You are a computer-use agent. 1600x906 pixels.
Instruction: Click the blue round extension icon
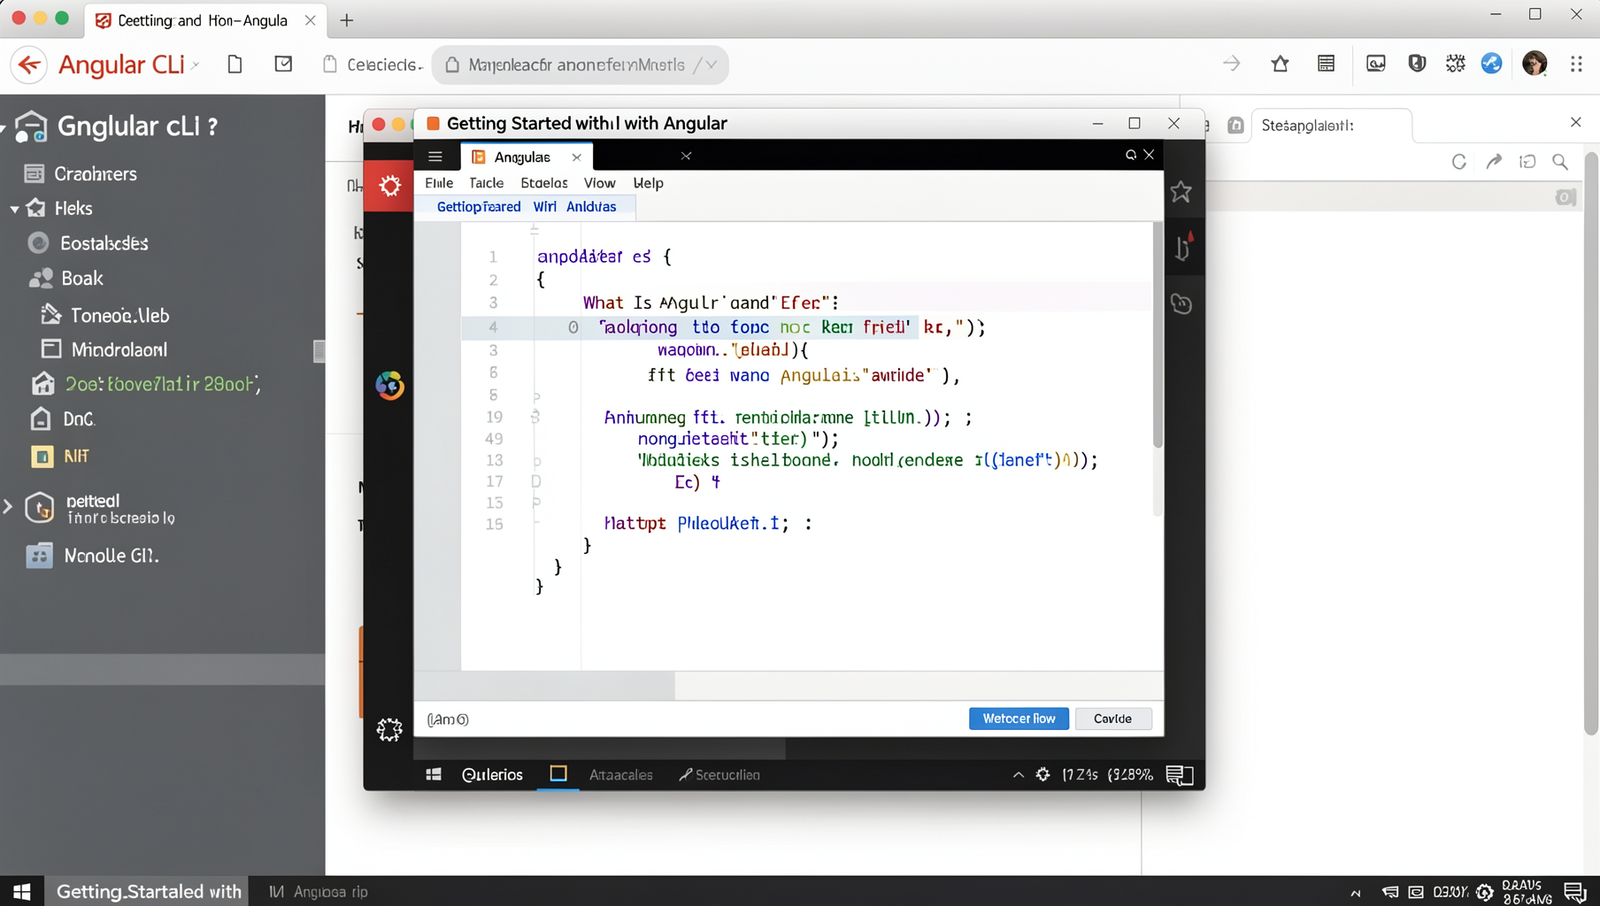point(1491,64)
